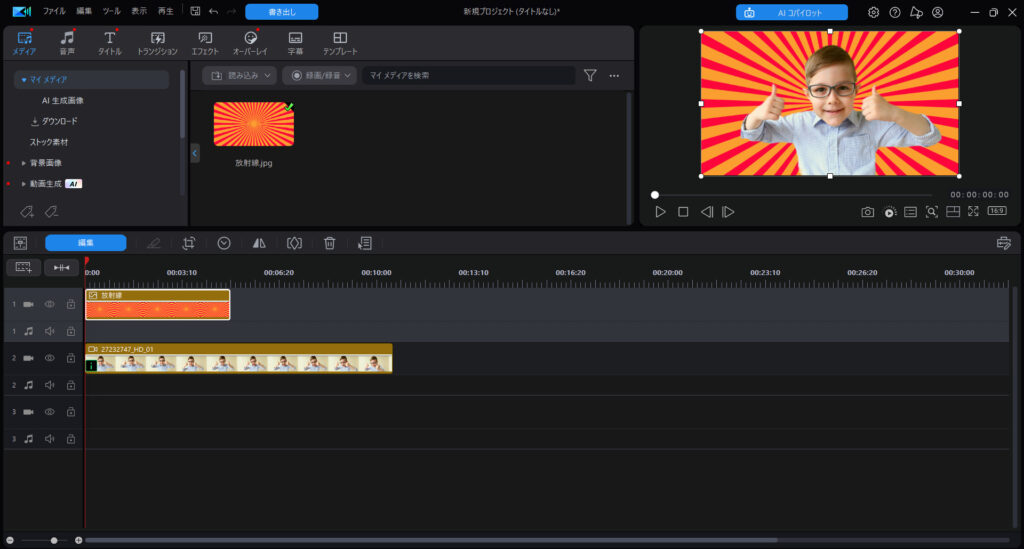Open the 録画/録音 dropdown
Viewport: 1024px width, 549px height.
click(x=319, y=75)
